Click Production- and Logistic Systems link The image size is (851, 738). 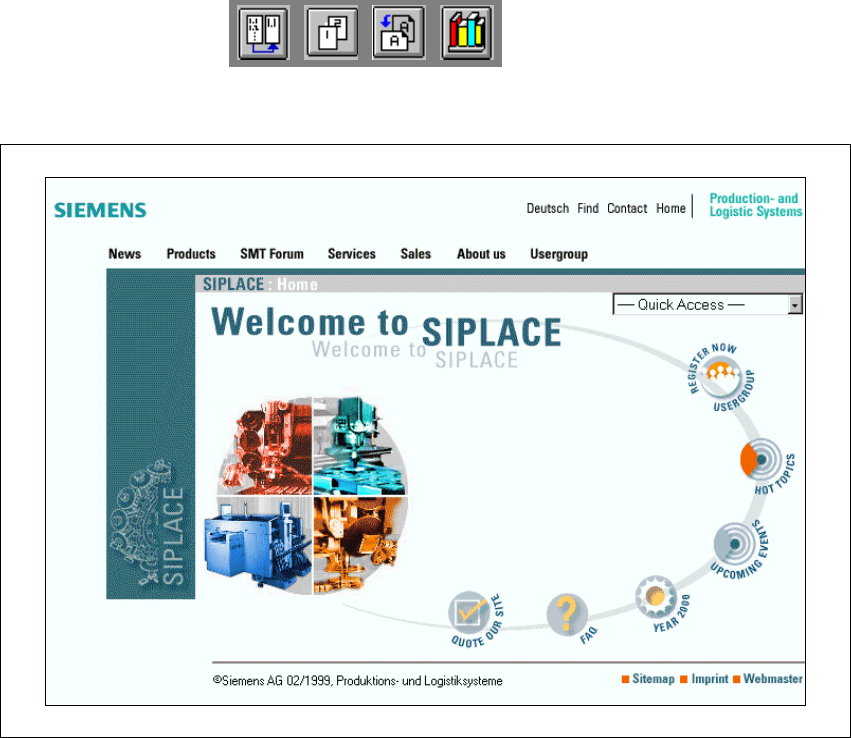coord(756,205)
